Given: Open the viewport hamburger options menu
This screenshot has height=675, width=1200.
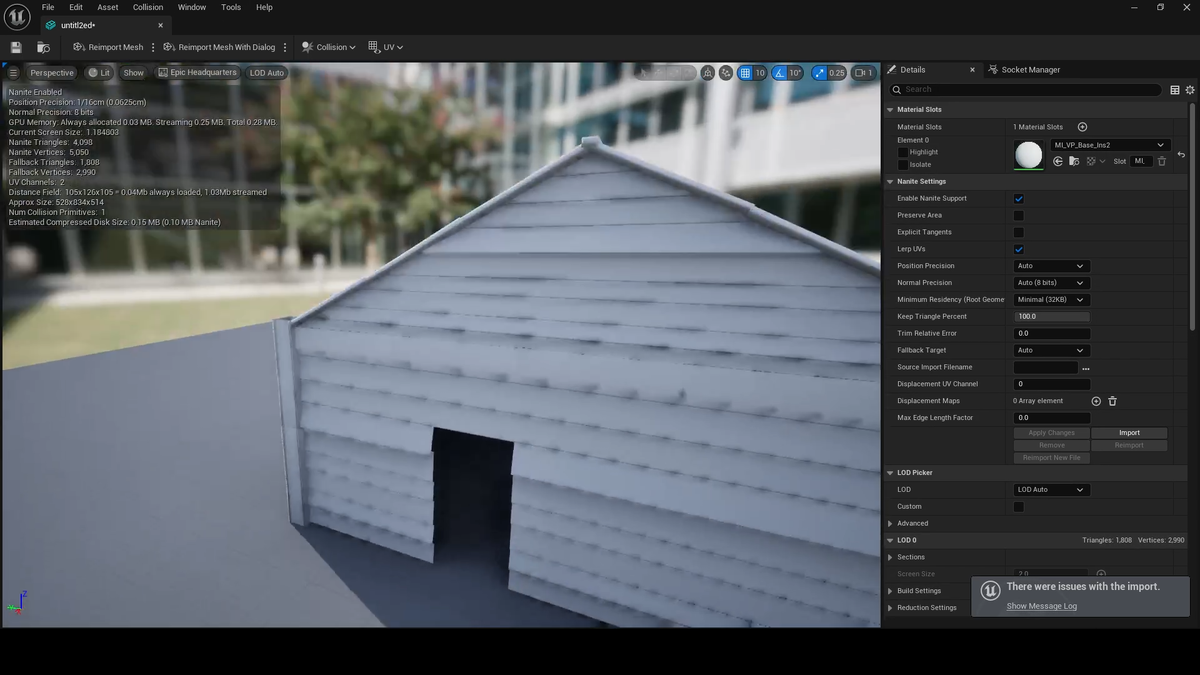Looking at the screenshot, I should tap(13, 73).
